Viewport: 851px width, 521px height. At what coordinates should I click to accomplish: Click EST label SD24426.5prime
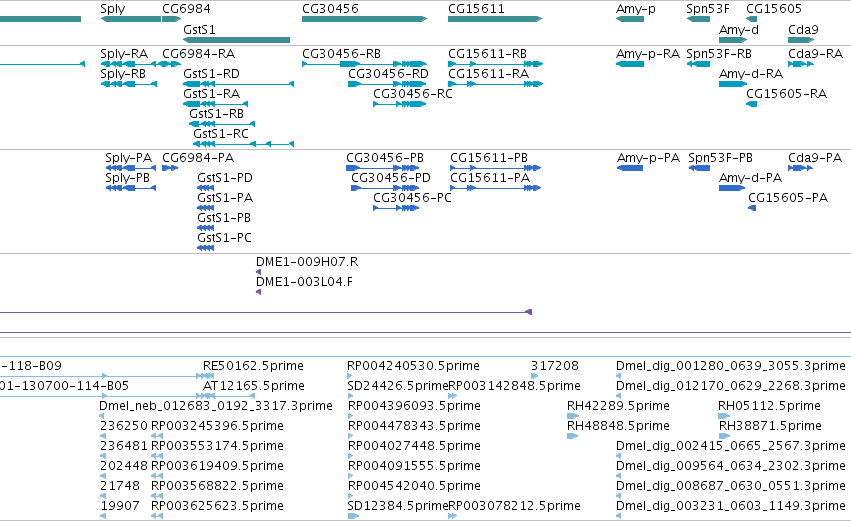(x=397, y=386)
